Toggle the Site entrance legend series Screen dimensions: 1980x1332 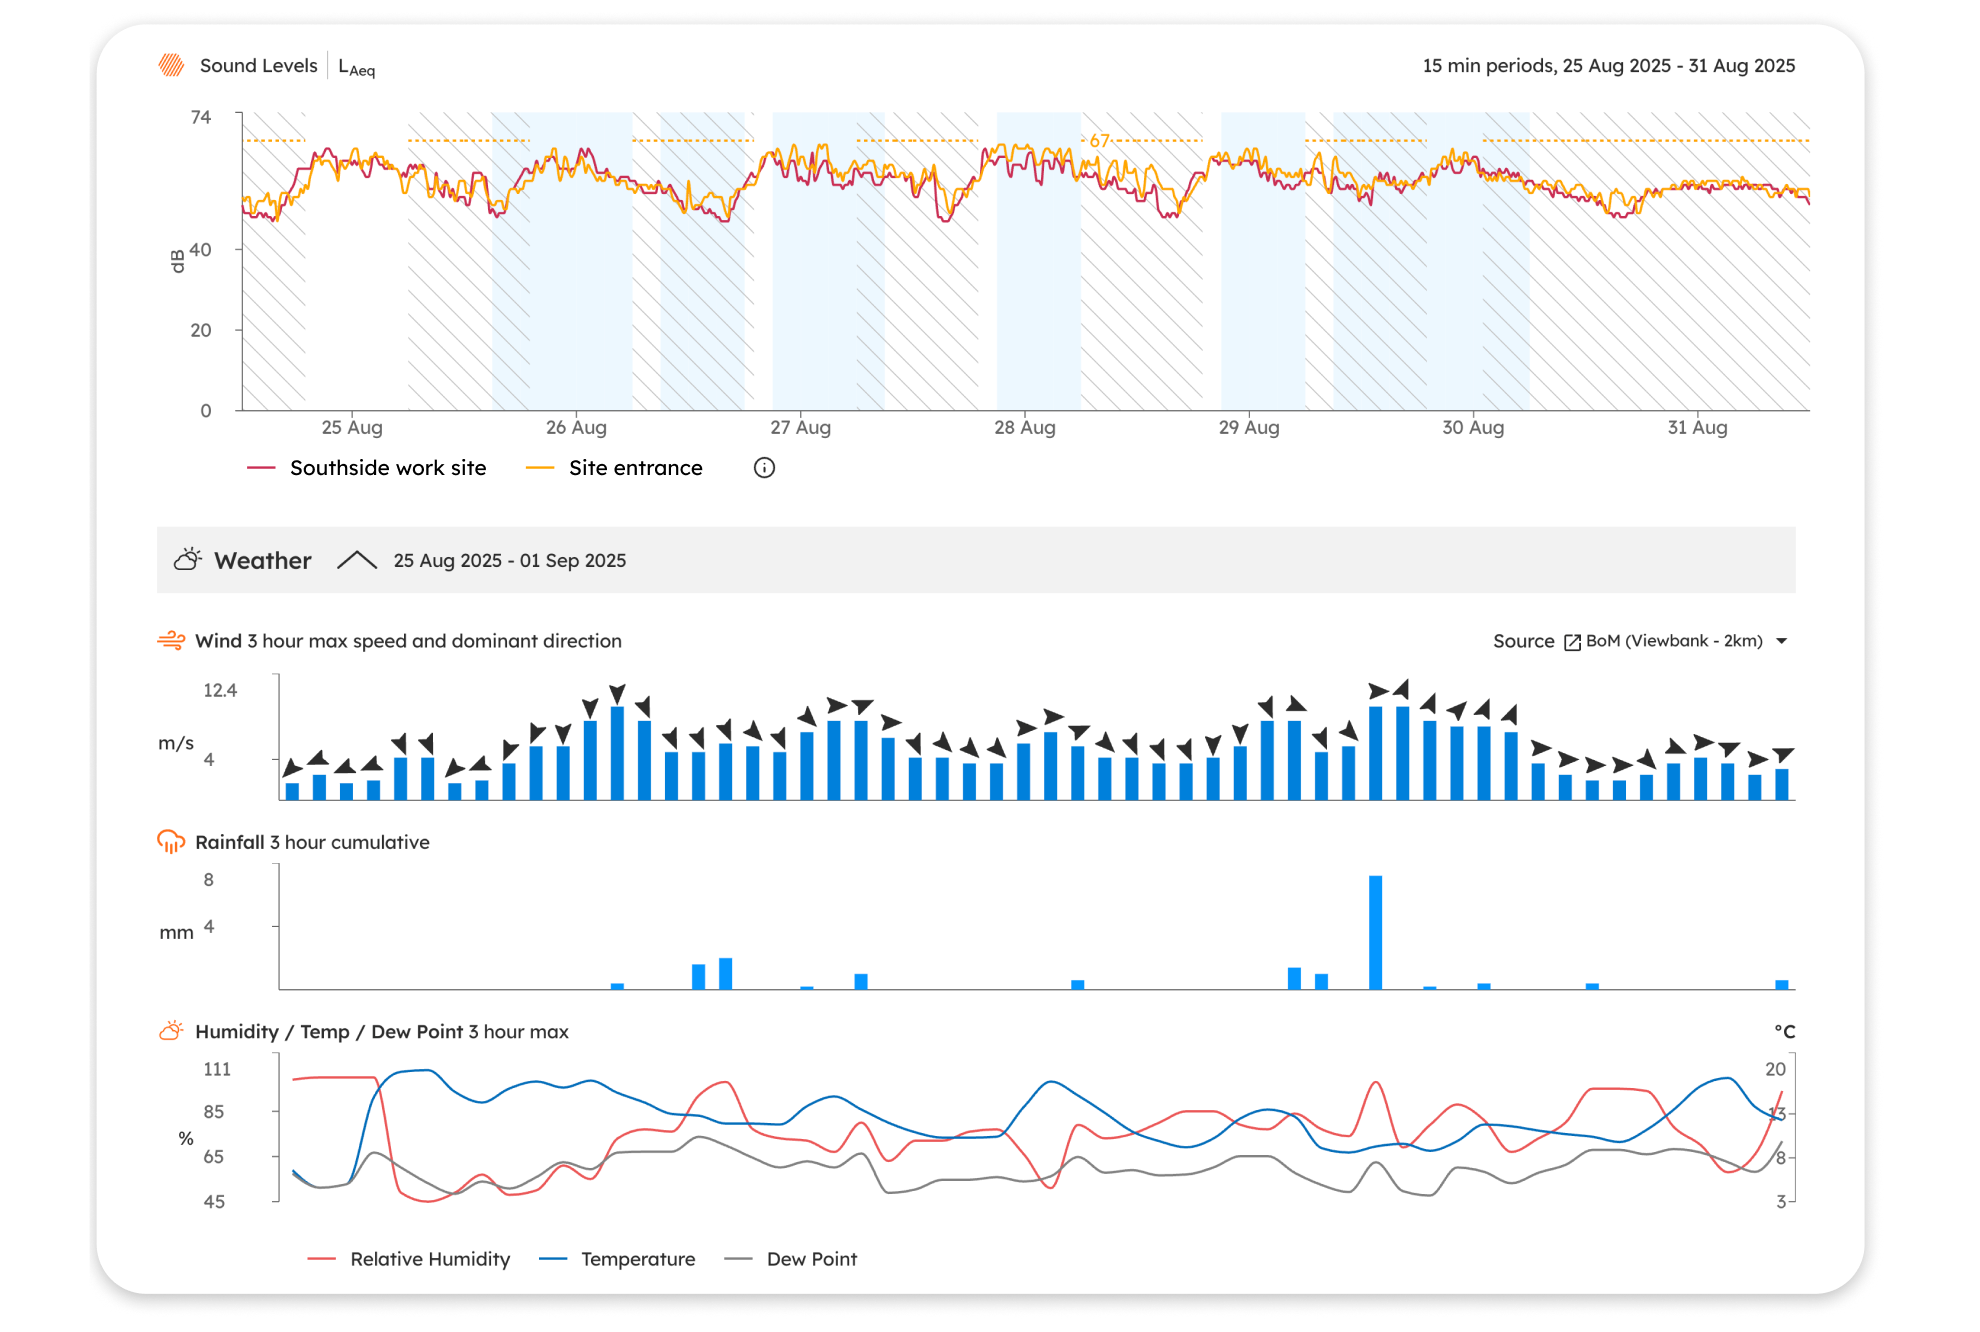(x=615, y=468)
